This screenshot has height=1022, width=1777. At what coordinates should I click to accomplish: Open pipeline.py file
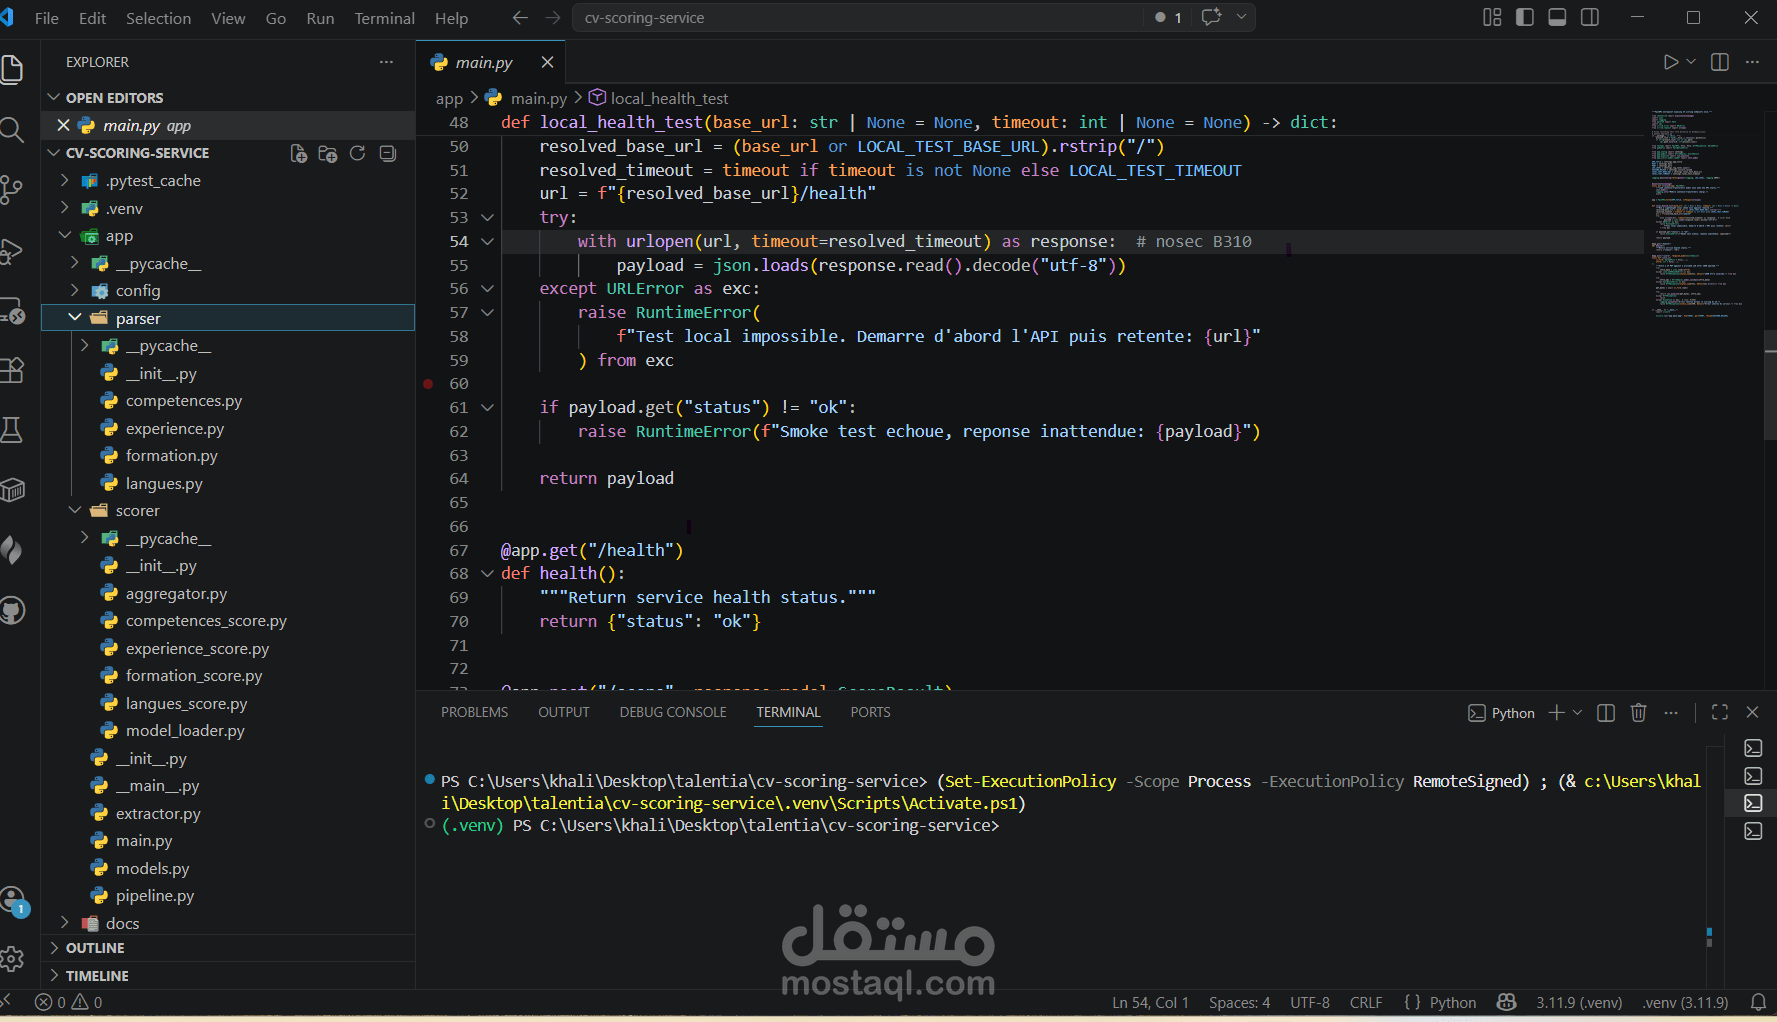click(155, 895)
